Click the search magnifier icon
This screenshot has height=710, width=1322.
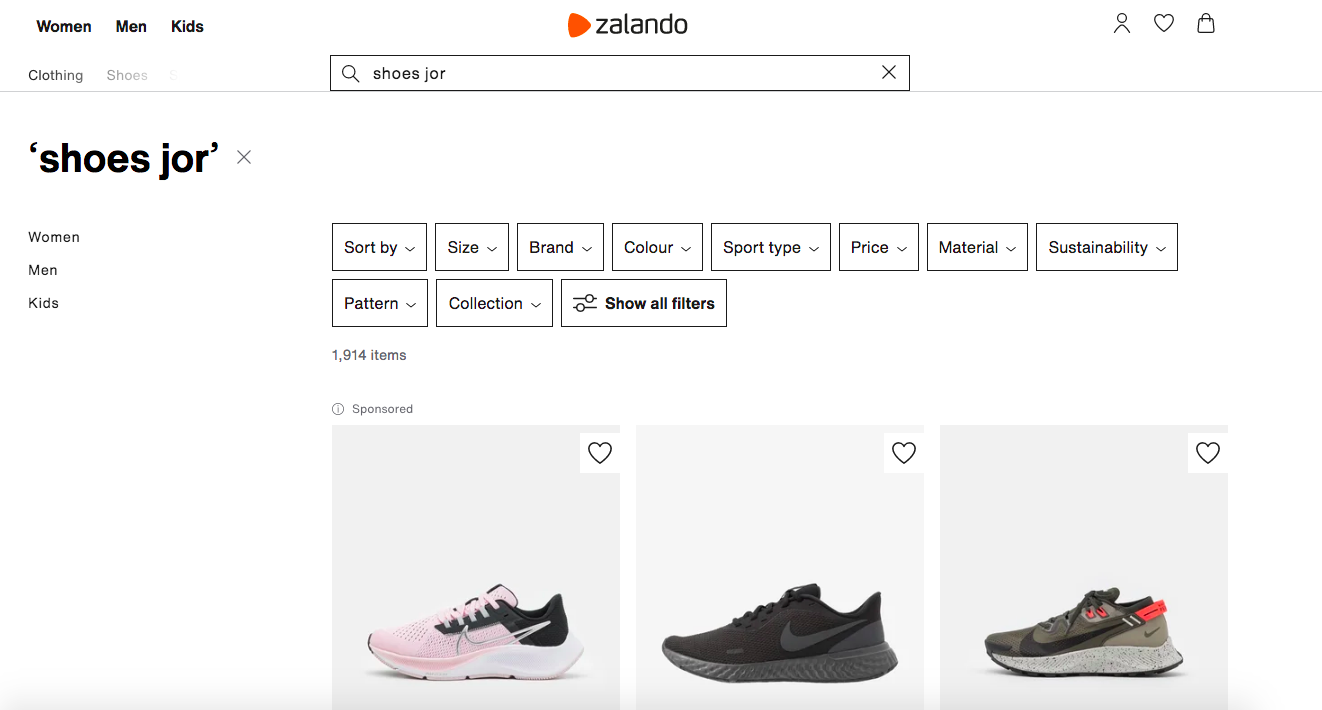tap(351, 73)
